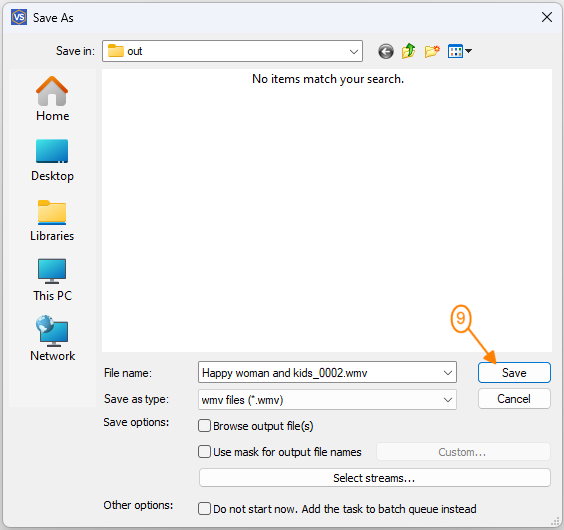Click the Save button
Image resolution: width=564 pixels, height=530 pixels.
[514, 373]
